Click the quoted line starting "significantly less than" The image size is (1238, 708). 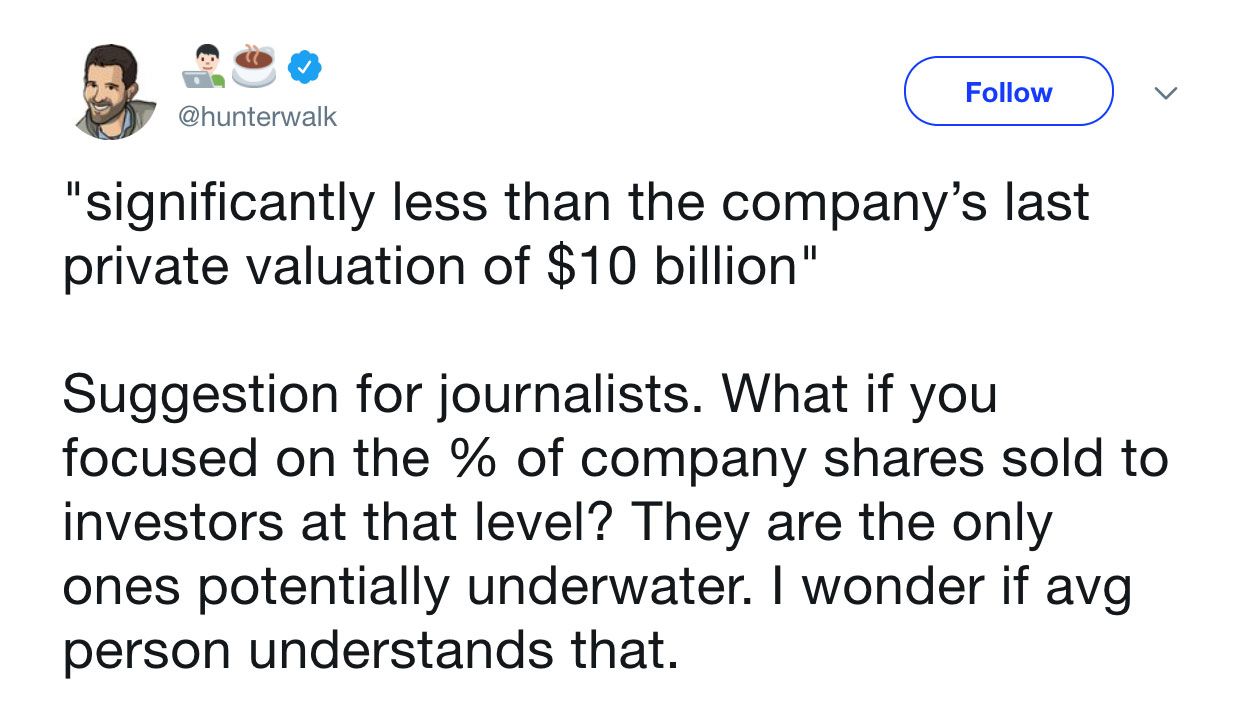pyautogui.click(x=577, y=204)
